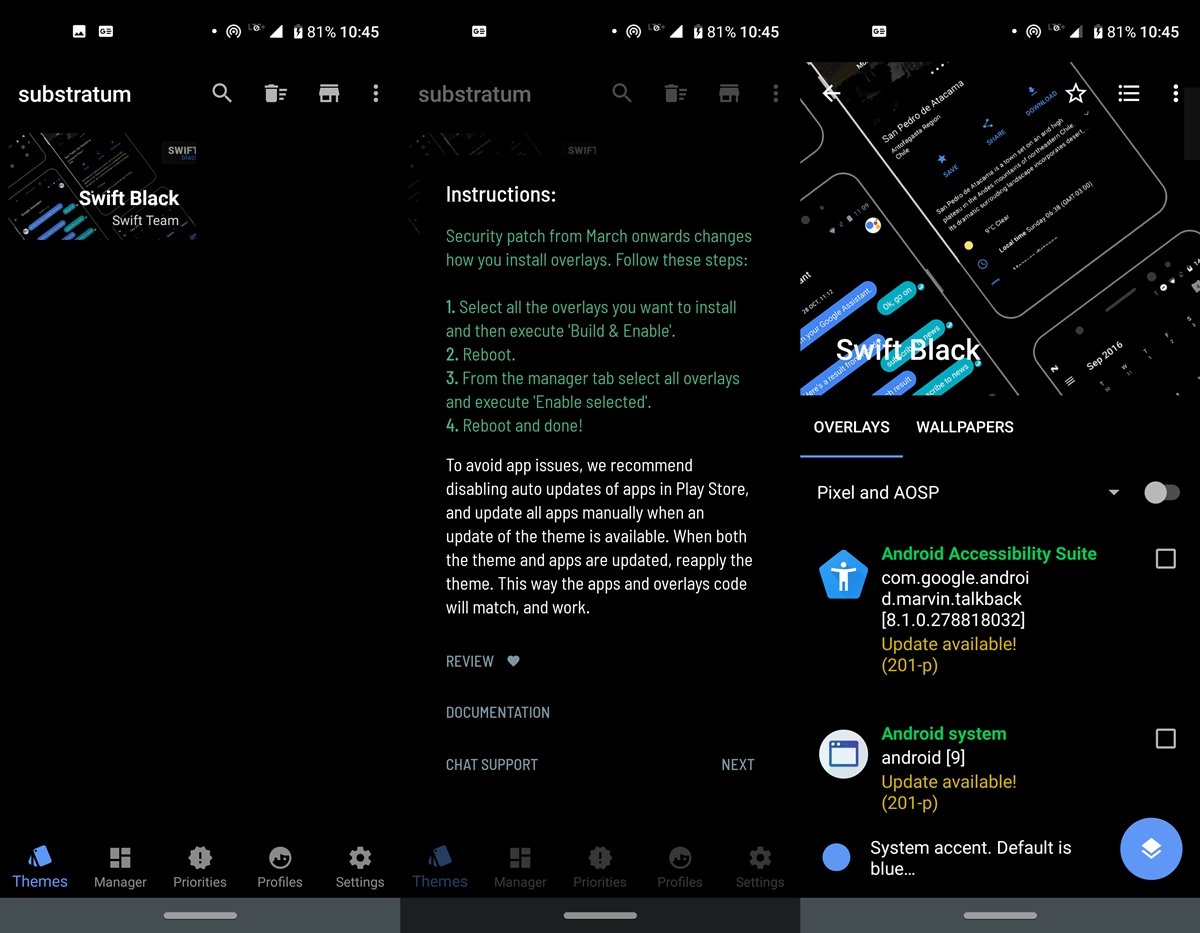1200x933 pixels.
Task: Open Settings tab in left screen
Action: click(x=360, y=867)
